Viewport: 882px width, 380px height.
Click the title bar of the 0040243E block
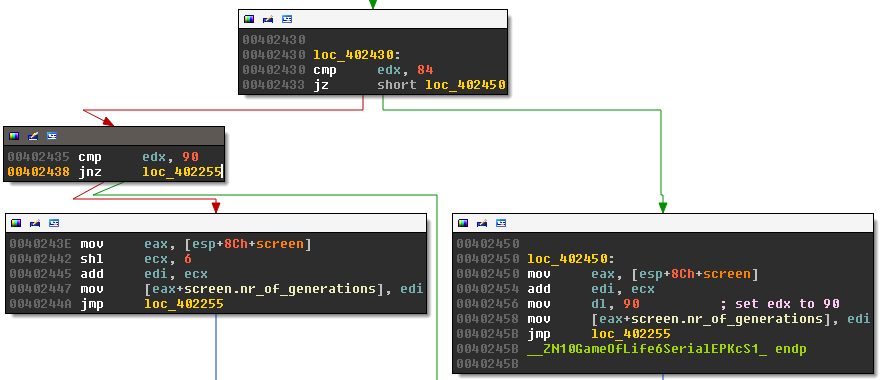[x=216, y=223]
